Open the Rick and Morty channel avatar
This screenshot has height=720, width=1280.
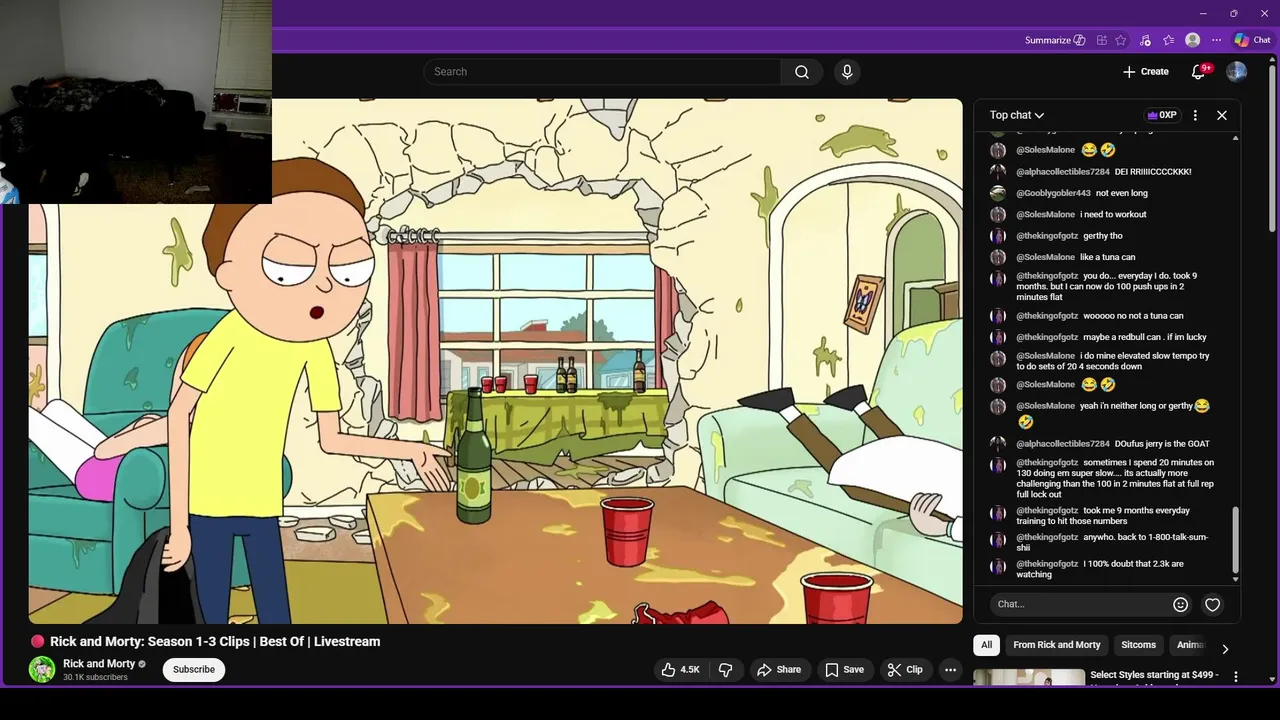(x=42, y=669)
